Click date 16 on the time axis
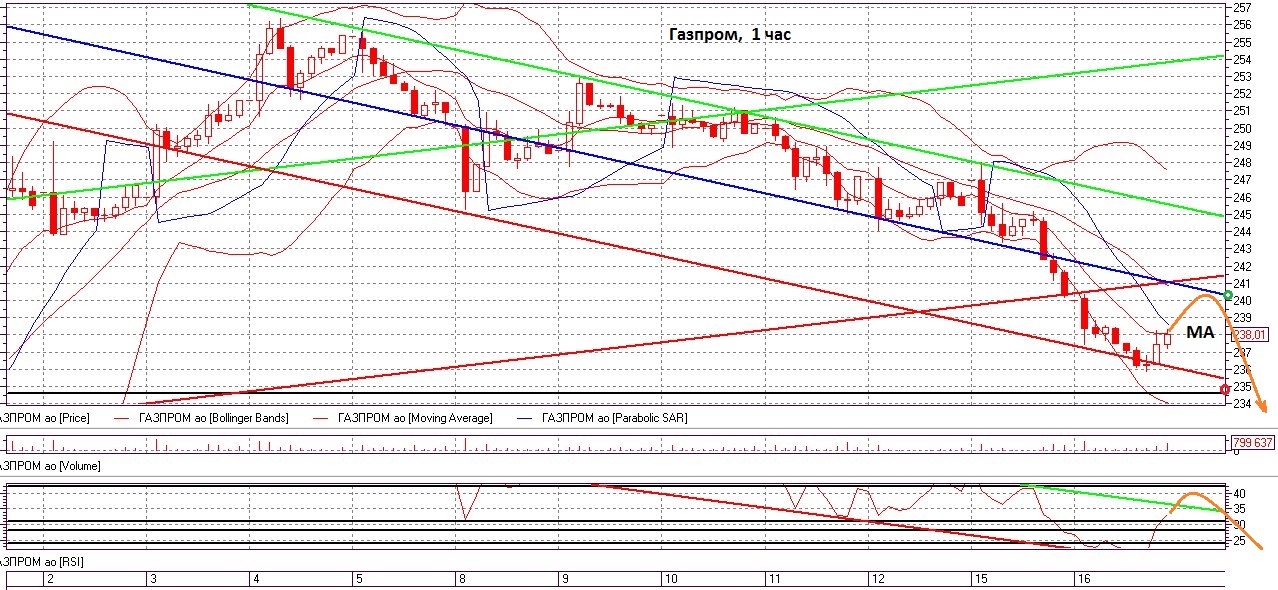The image size is (1278, 590). pyautogui.click(x=1085, y=579)
